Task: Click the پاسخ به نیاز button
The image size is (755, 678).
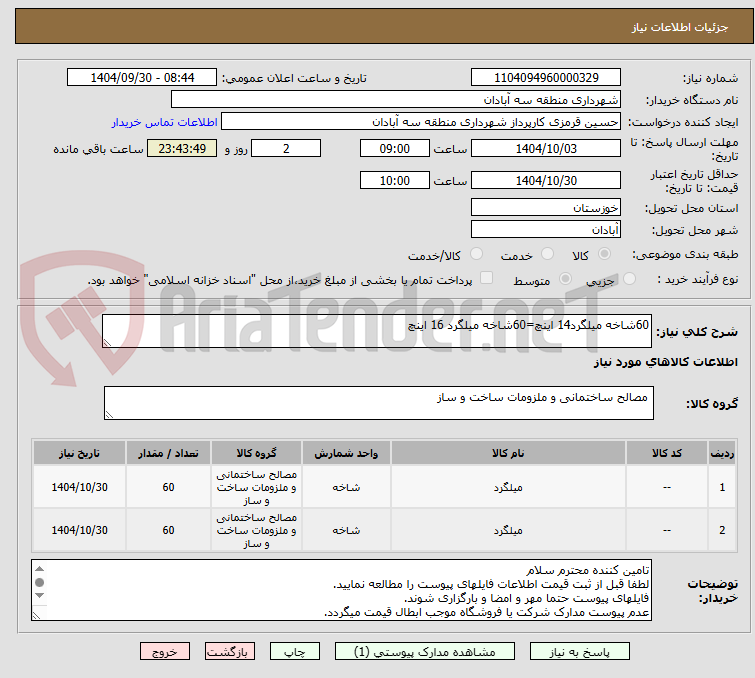Action: [580, 652]
